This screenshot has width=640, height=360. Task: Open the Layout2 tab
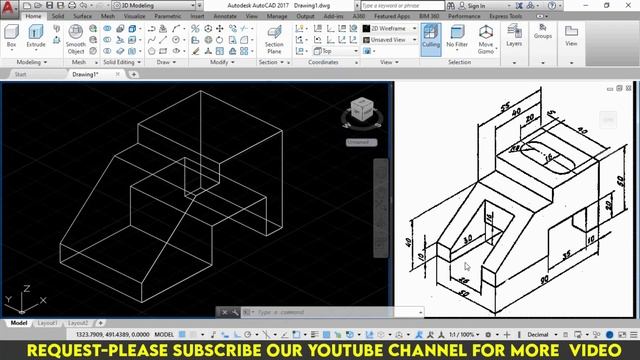pyautogui.click(x=78, y=323)
